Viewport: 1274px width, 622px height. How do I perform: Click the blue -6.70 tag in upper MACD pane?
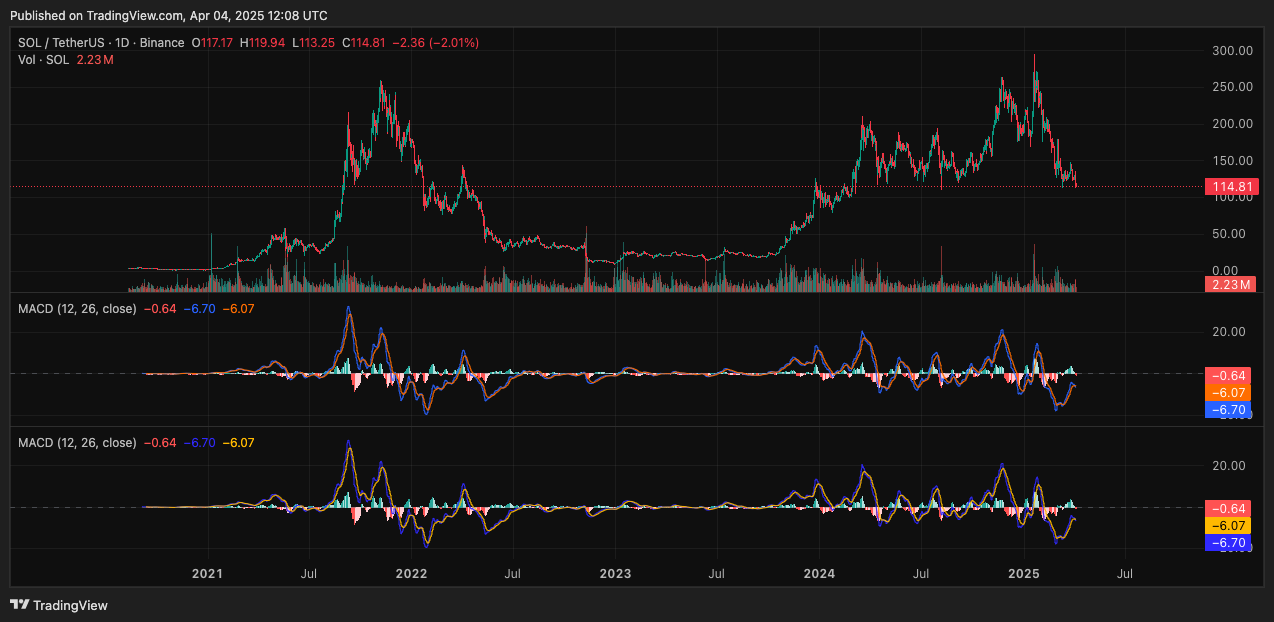tap(1228, 410)
